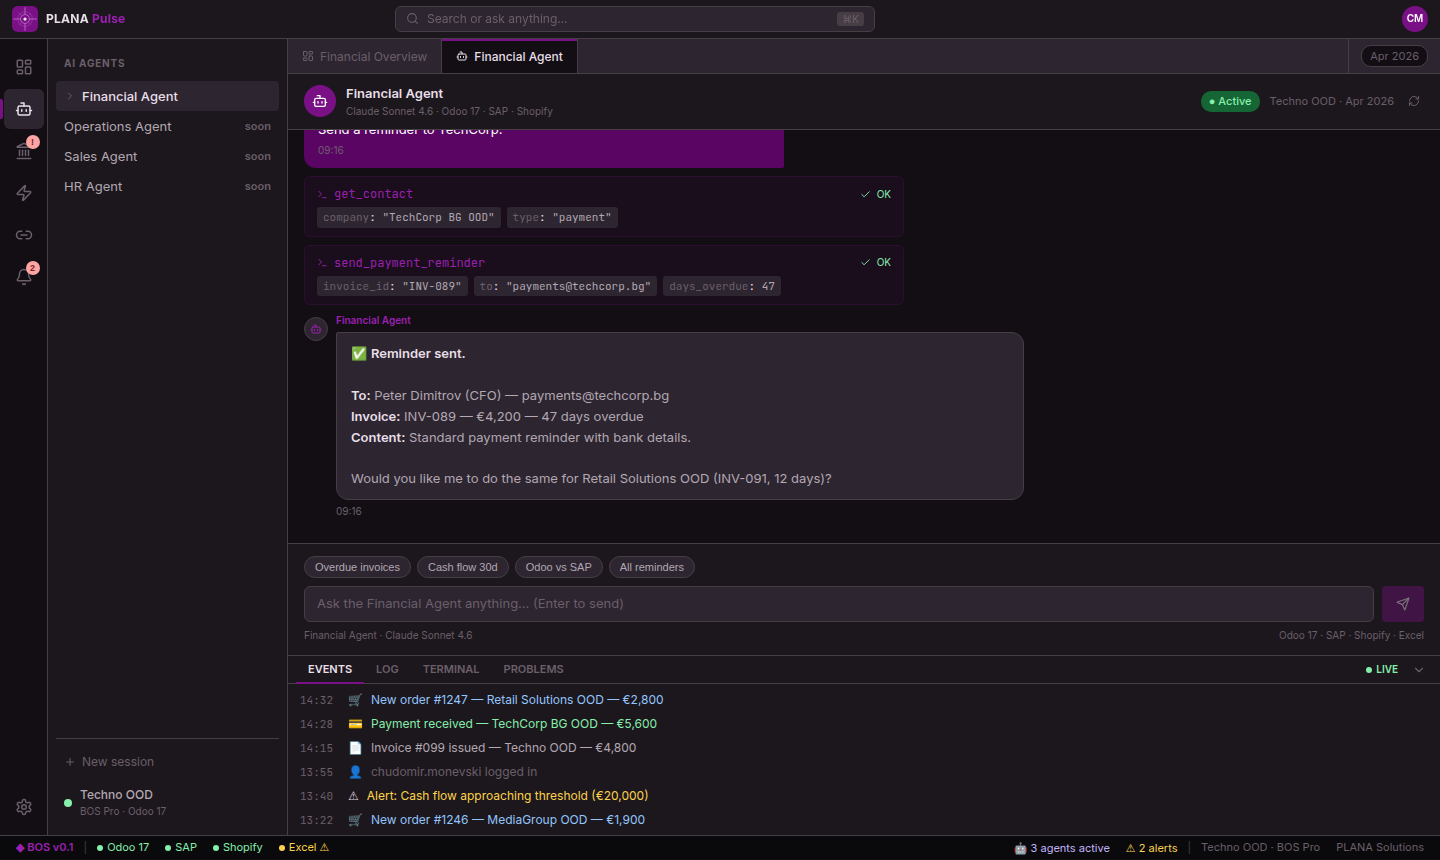The image size is (1440, 860).
Task: Click the send message paper plane button
Action: [x=1402, y=604]
